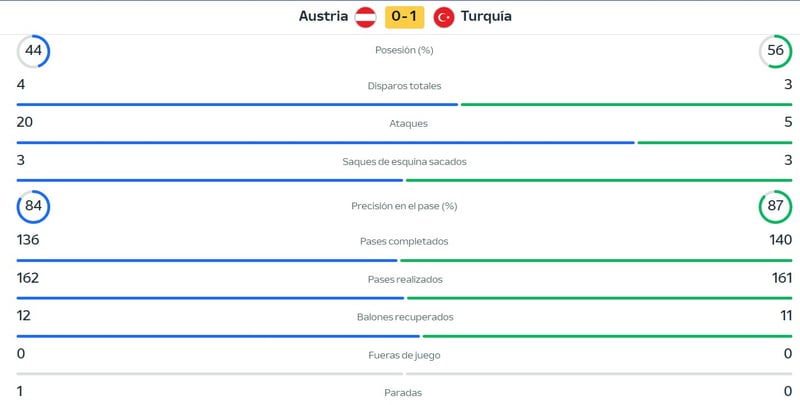
Task: Click the Austria flag icon
Action: [x=366, y=17]
